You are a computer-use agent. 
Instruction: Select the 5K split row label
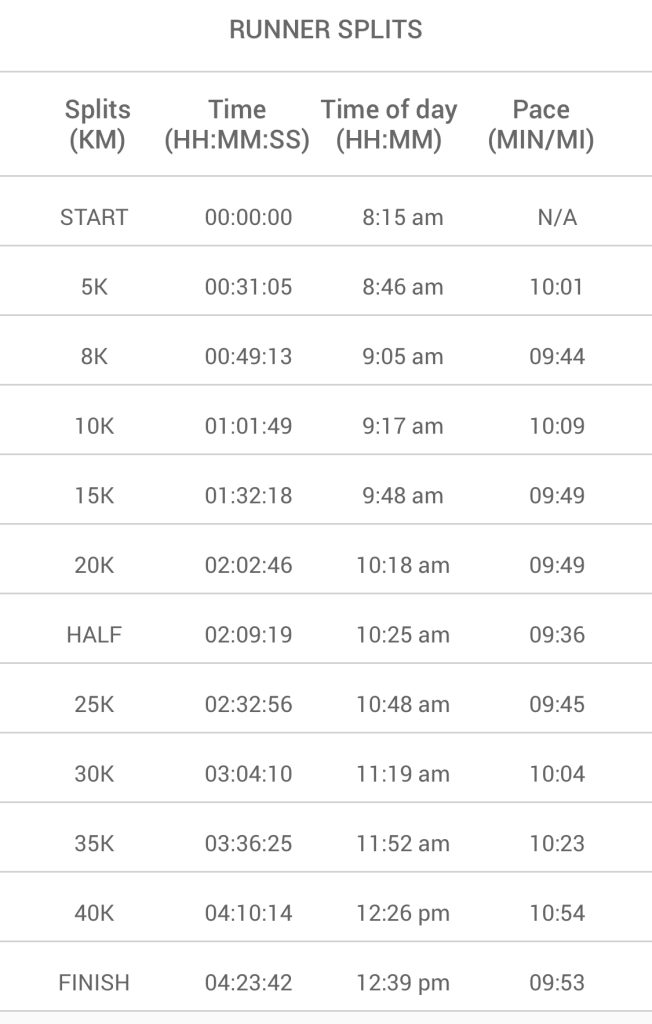coord(94,287)
